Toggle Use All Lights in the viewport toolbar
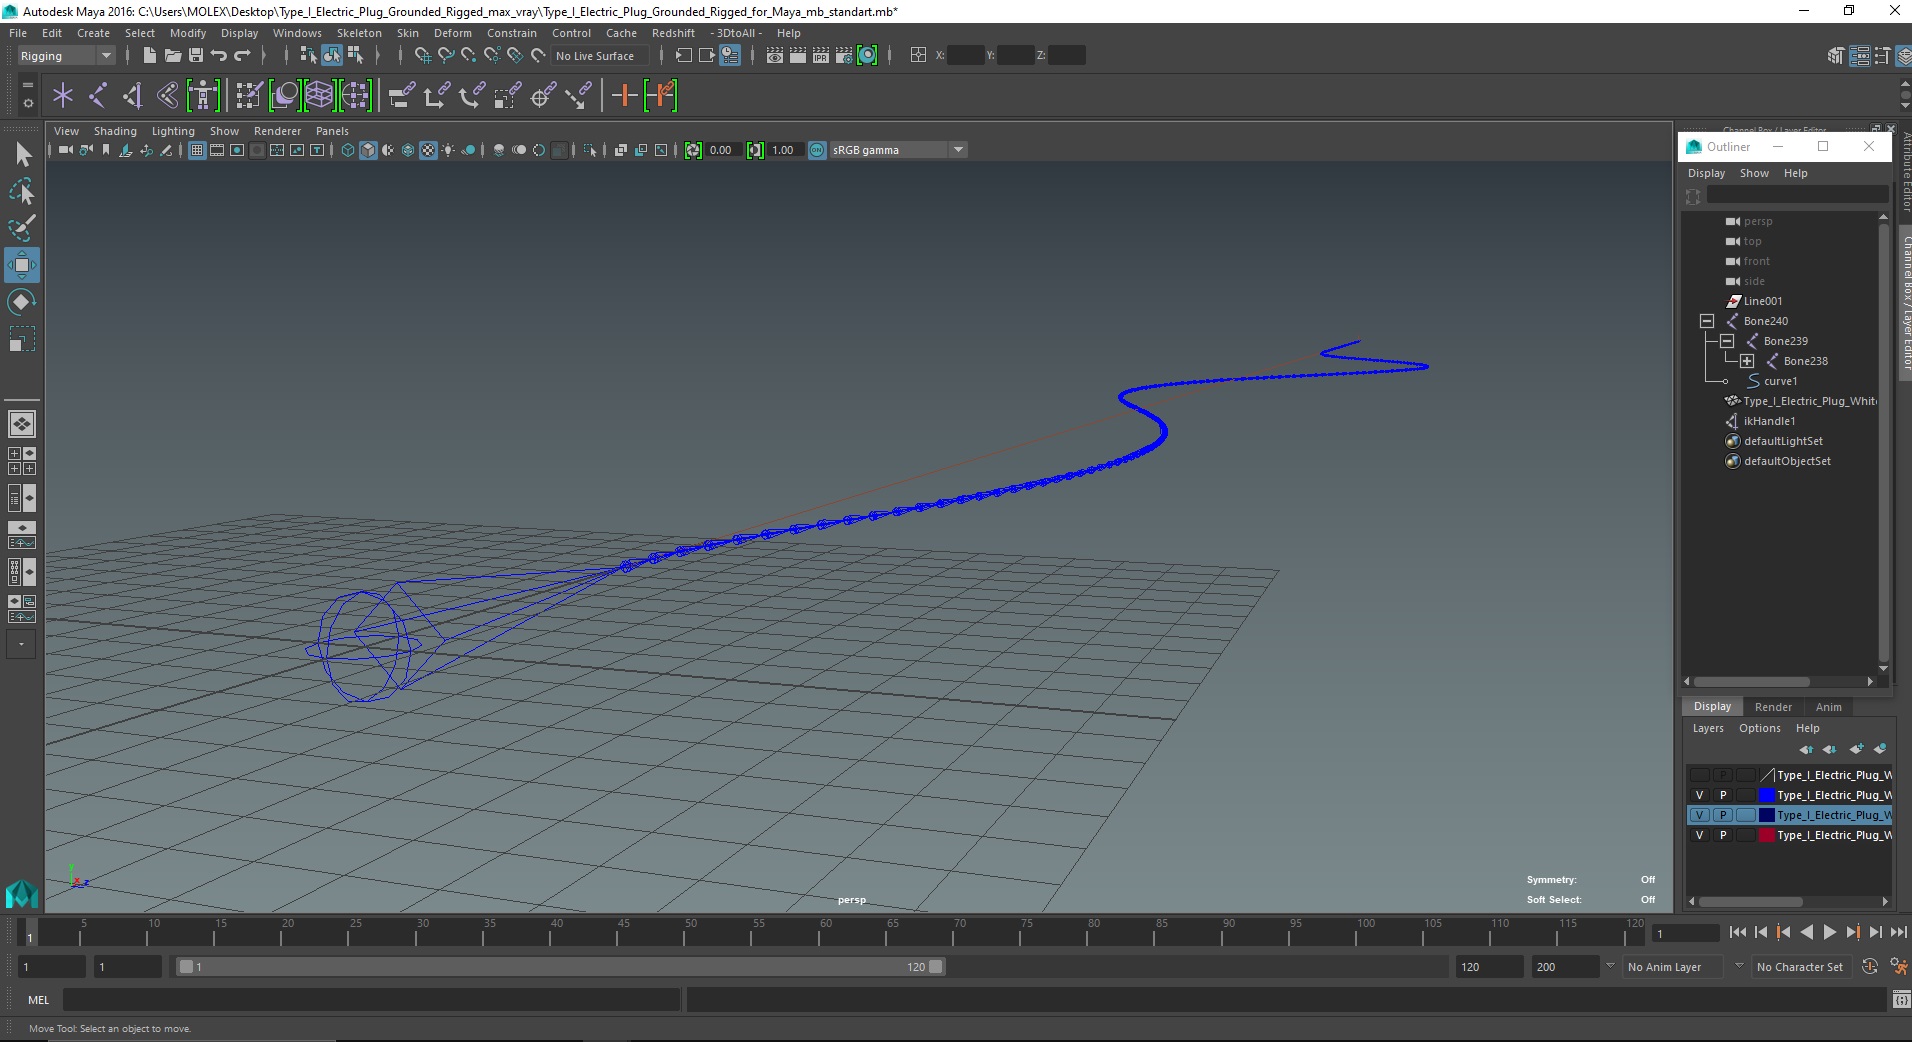The image size is (1912, 1042). click(448, 150)
